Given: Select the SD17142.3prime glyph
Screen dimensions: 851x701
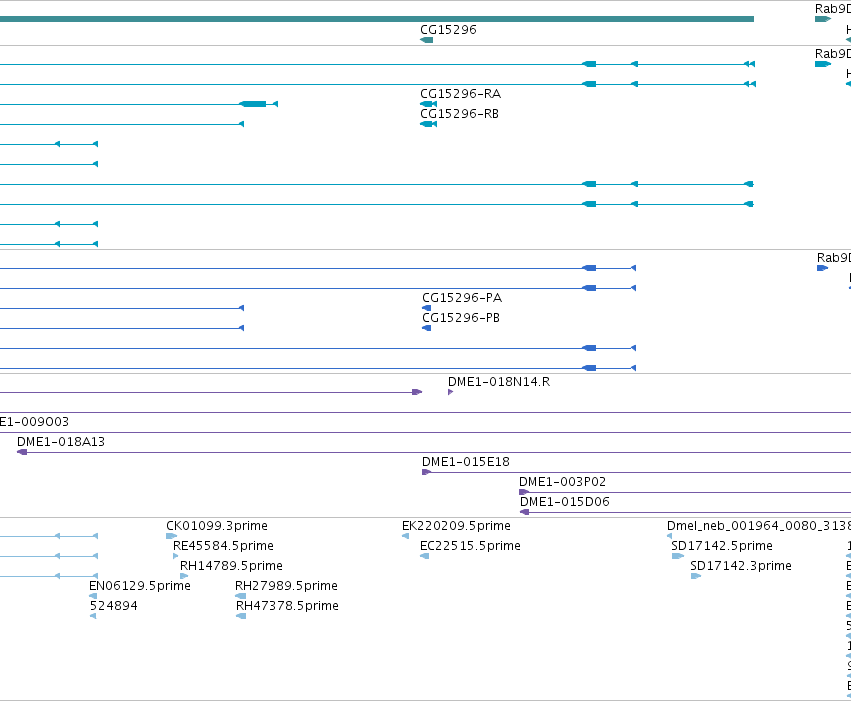Looking at the screenshot, I should 696,576.
